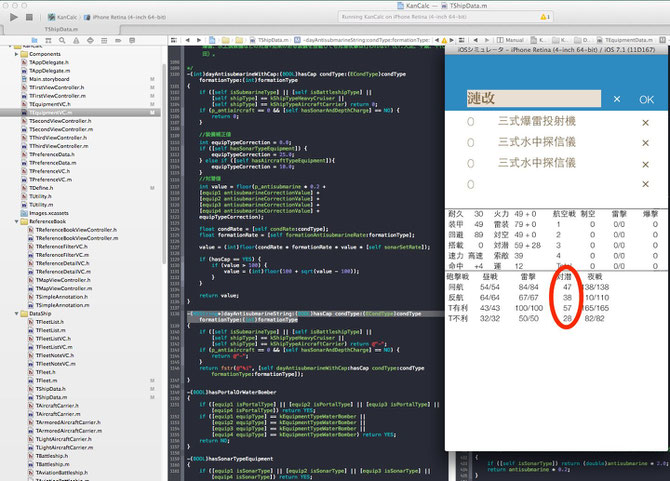This screenshot has width=670, height=481.
Task: Expand the Components folder
Action: tap(16, 54)
